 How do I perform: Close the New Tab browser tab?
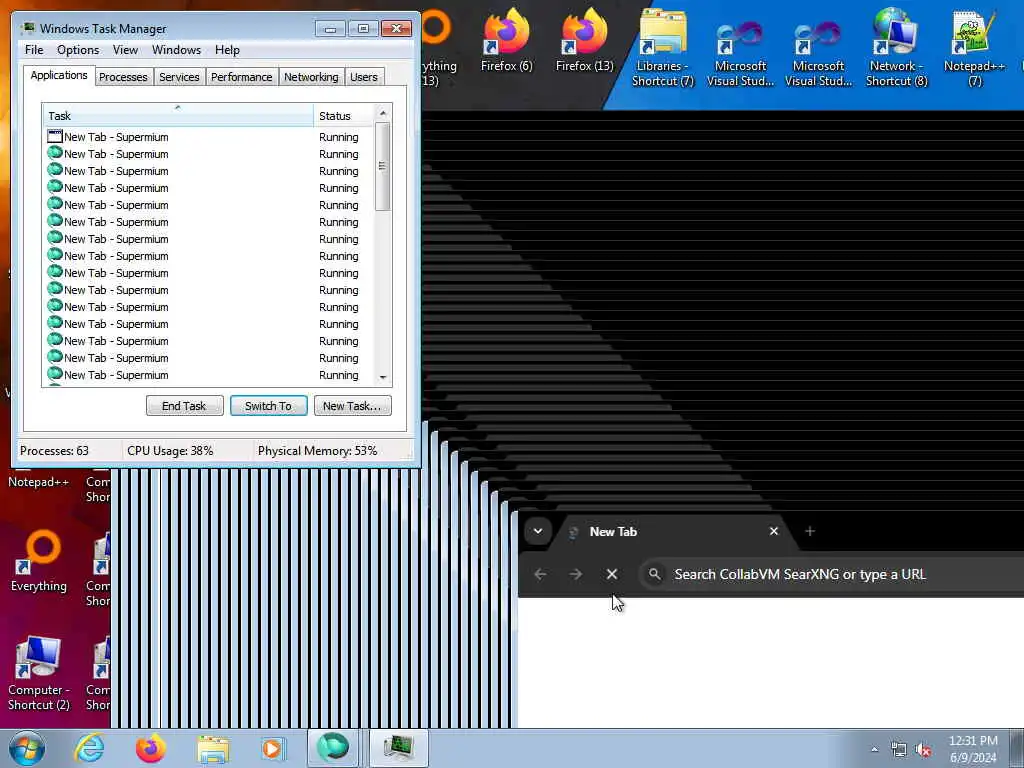pos(774,531)
